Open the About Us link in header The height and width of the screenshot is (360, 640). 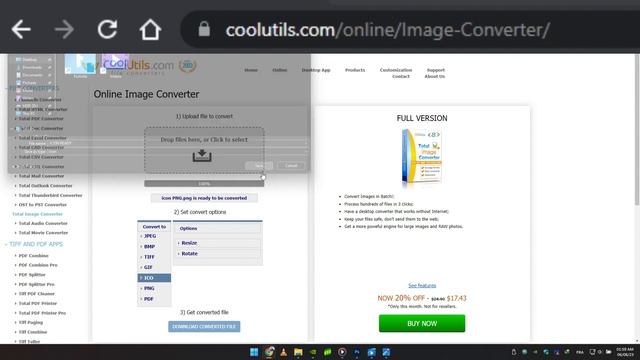(x=435, y=76)
